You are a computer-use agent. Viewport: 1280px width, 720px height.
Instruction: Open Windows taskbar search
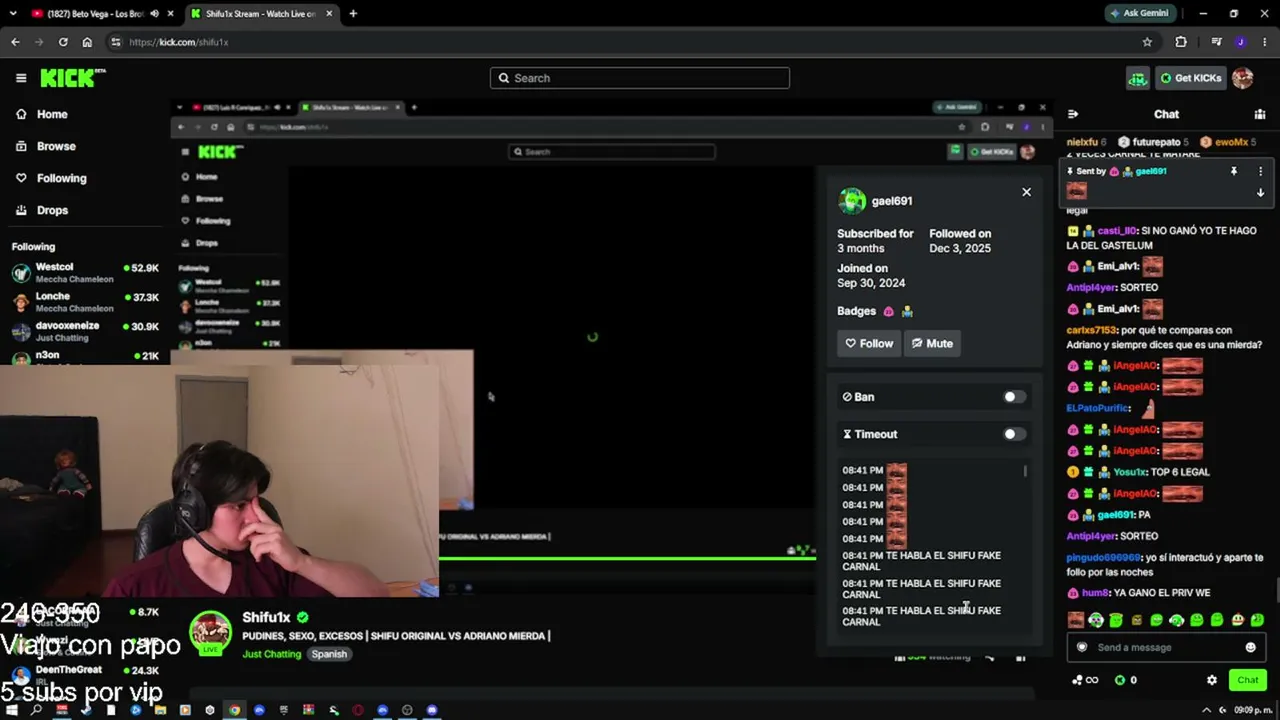coord(36,710)
